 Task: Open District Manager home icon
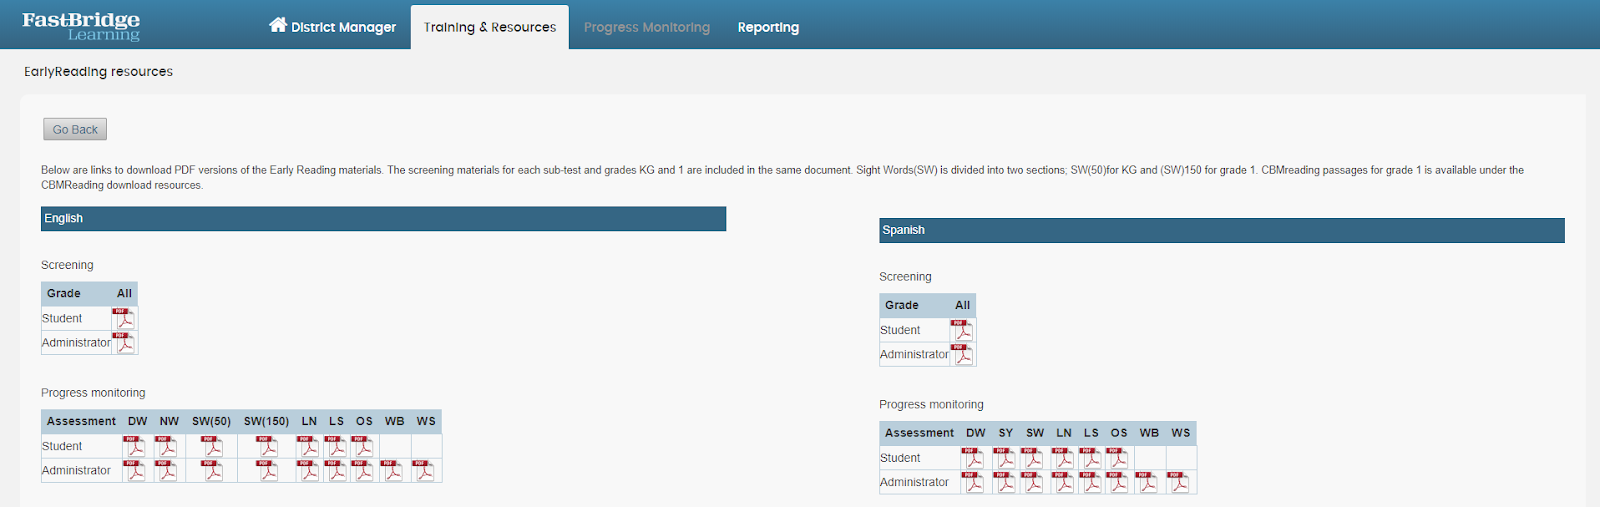pos(278,25)
